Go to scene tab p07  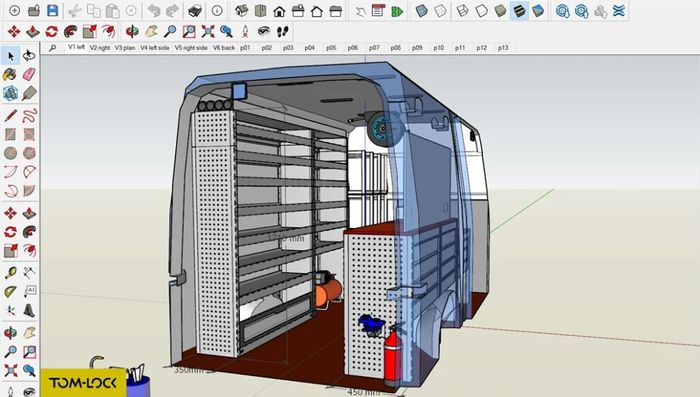click(374, 47)
